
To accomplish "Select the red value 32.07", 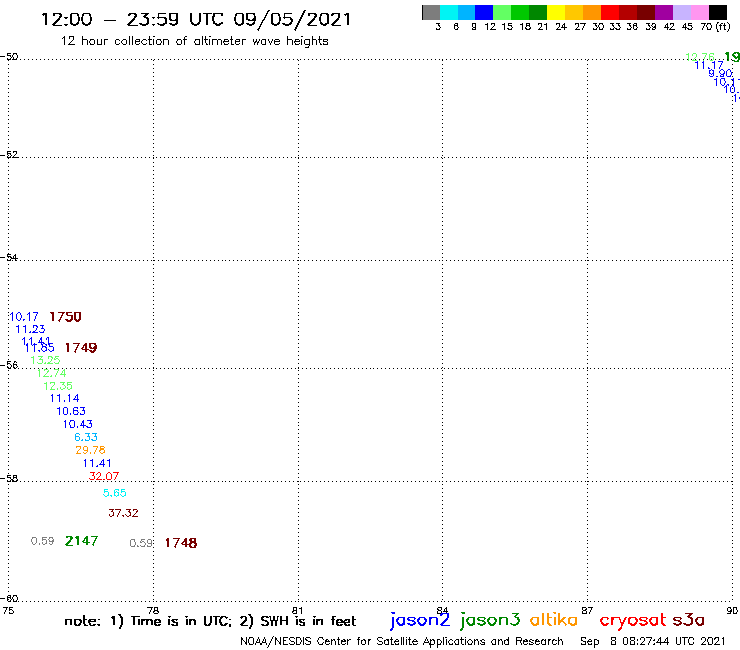I will point(104,476).
